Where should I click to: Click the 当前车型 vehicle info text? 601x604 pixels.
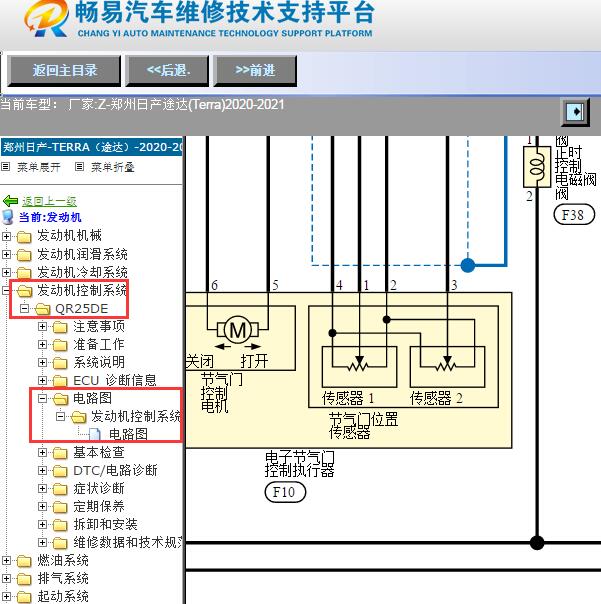(142, 105)
